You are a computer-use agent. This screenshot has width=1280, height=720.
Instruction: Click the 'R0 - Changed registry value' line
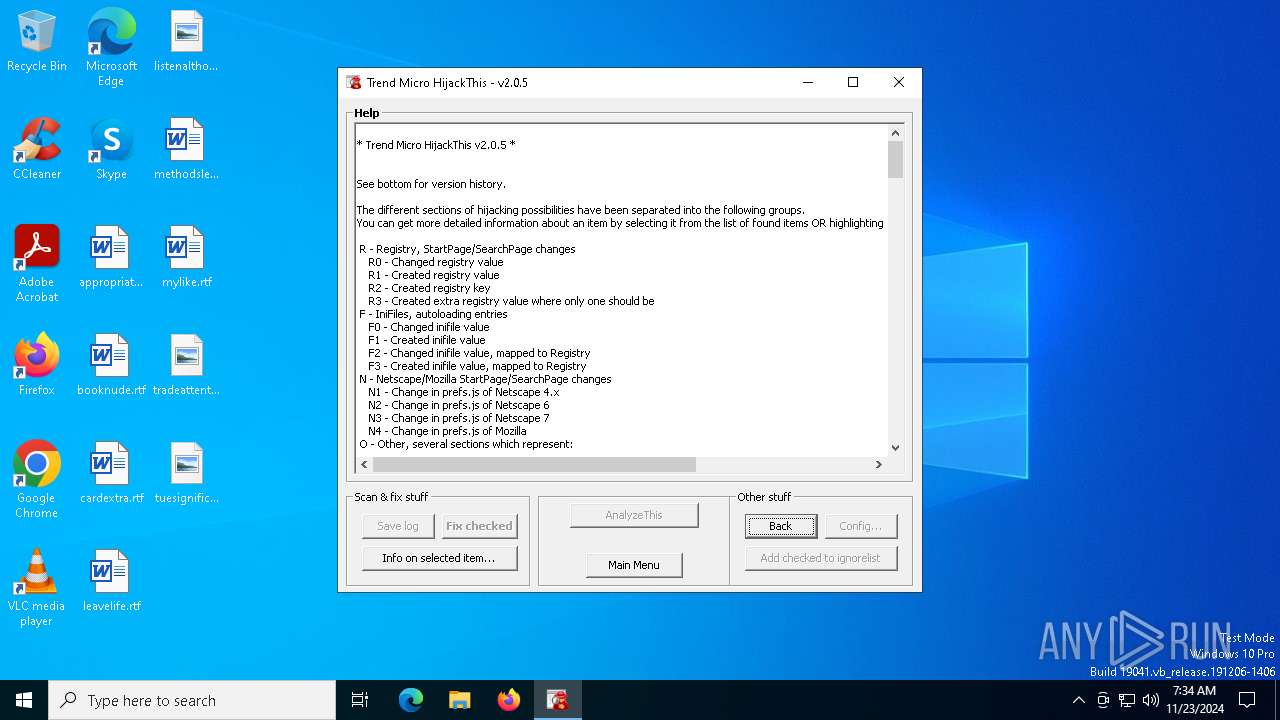tap(436, 262)
